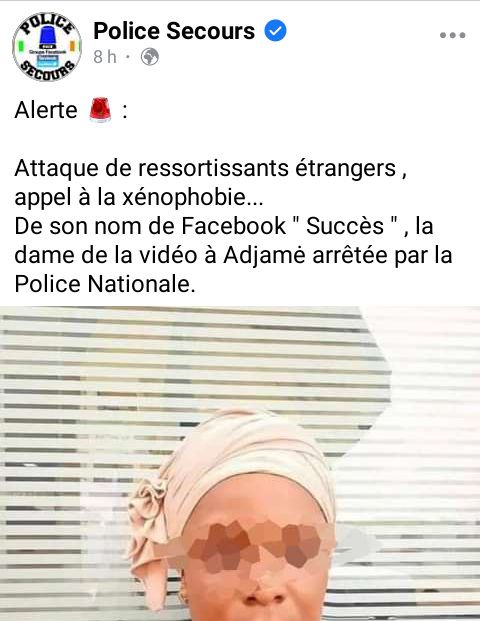Click the closing words Police Nationale
The height and width of the screenshot is (621, 480).
105,284
